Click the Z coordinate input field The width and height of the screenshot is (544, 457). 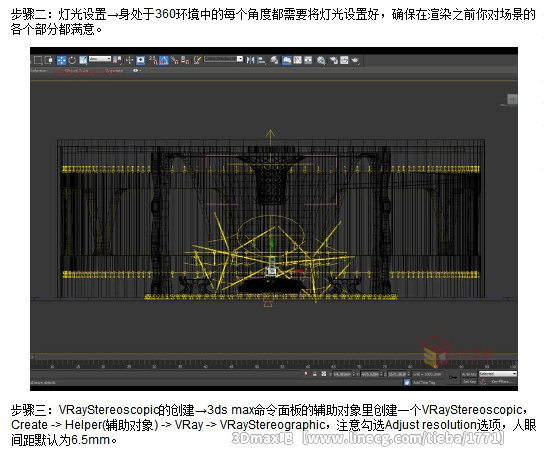click(397, 374)
